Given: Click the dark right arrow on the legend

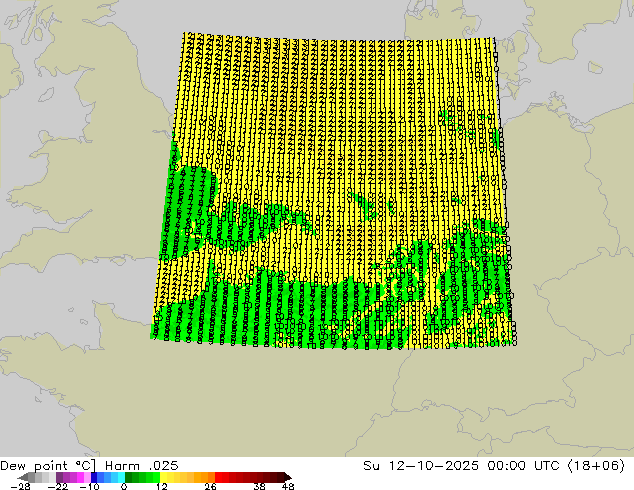Looking at the screenshot, I should click(x=288, y=477).
